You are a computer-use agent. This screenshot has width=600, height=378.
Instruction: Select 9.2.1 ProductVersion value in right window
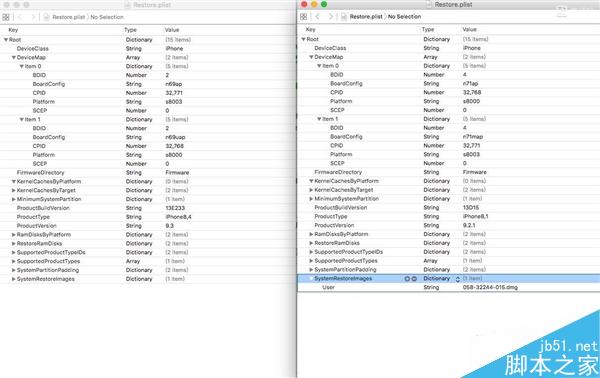coord(469,225)
